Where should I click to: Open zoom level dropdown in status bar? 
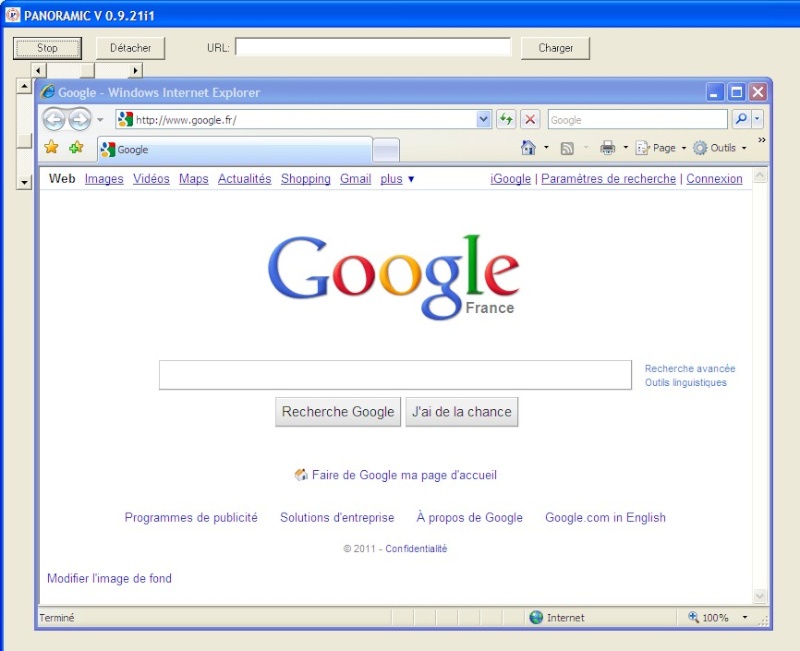[x=744, y=617]
